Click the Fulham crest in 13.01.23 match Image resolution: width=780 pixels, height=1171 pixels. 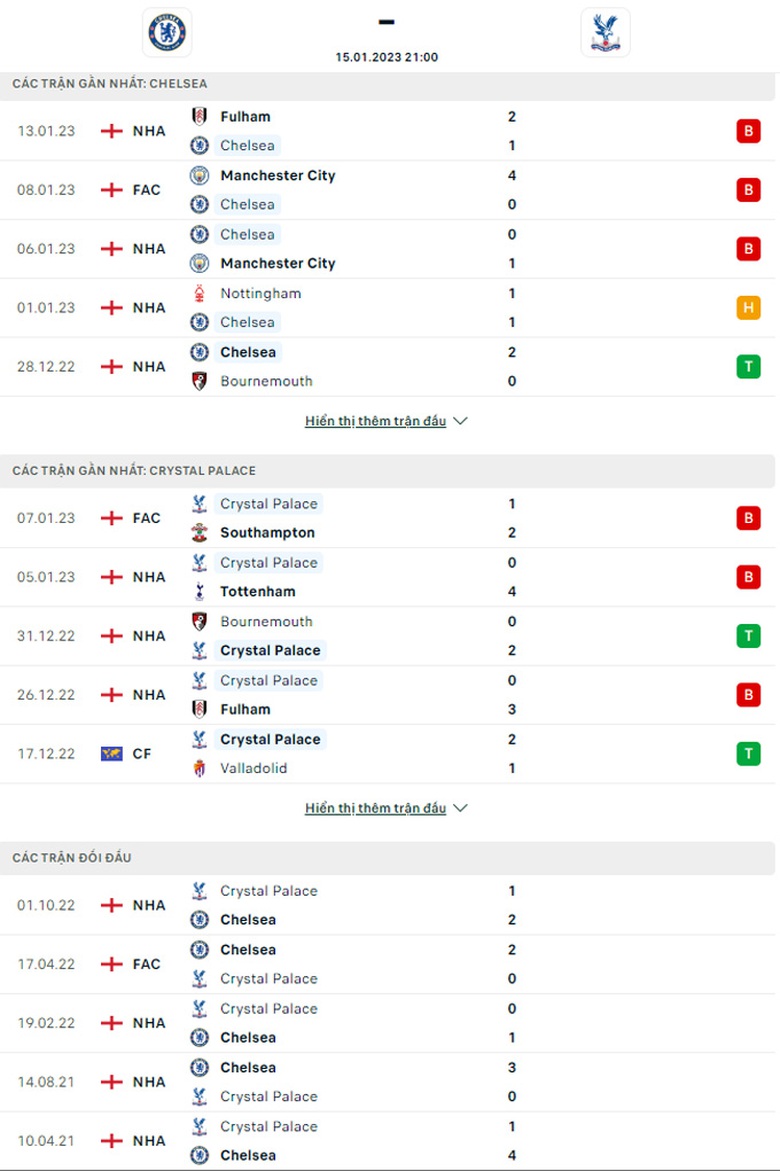pyautogui.click(x=199, y=116)
